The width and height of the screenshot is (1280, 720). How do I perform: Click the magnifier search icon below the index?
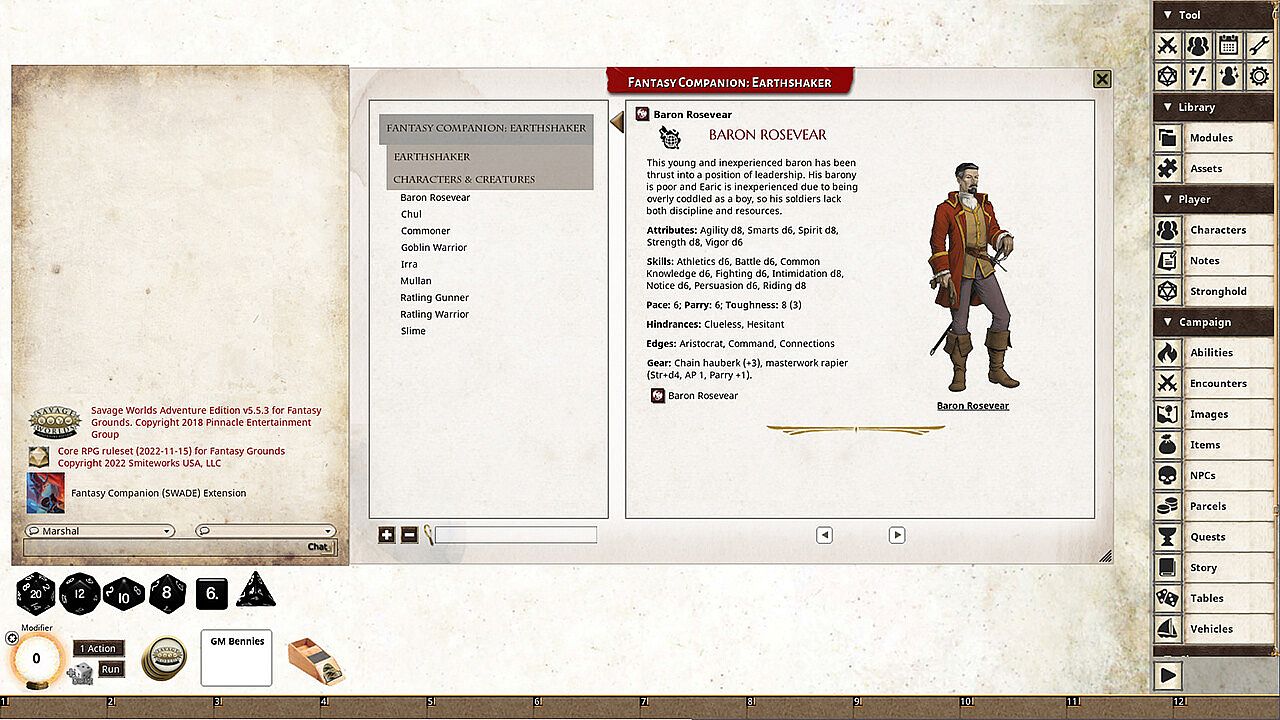(428, 535)
